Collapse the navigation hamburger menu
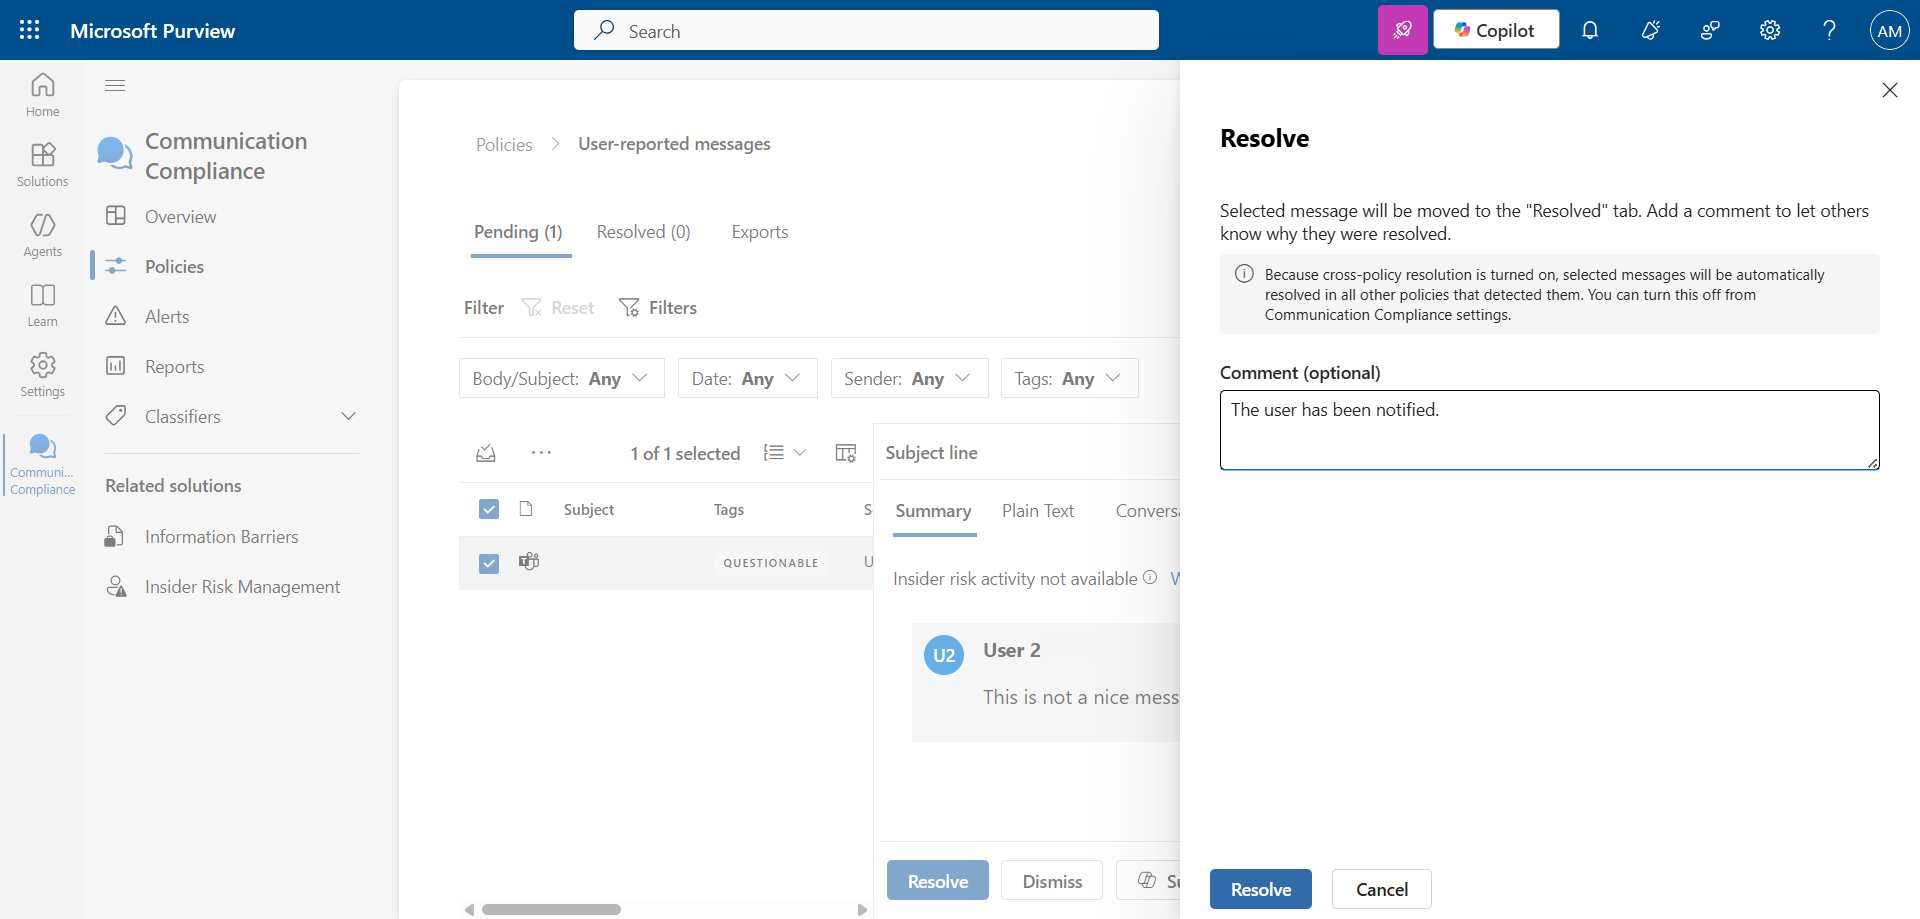The image size is (1920, 919). (115, 85)
